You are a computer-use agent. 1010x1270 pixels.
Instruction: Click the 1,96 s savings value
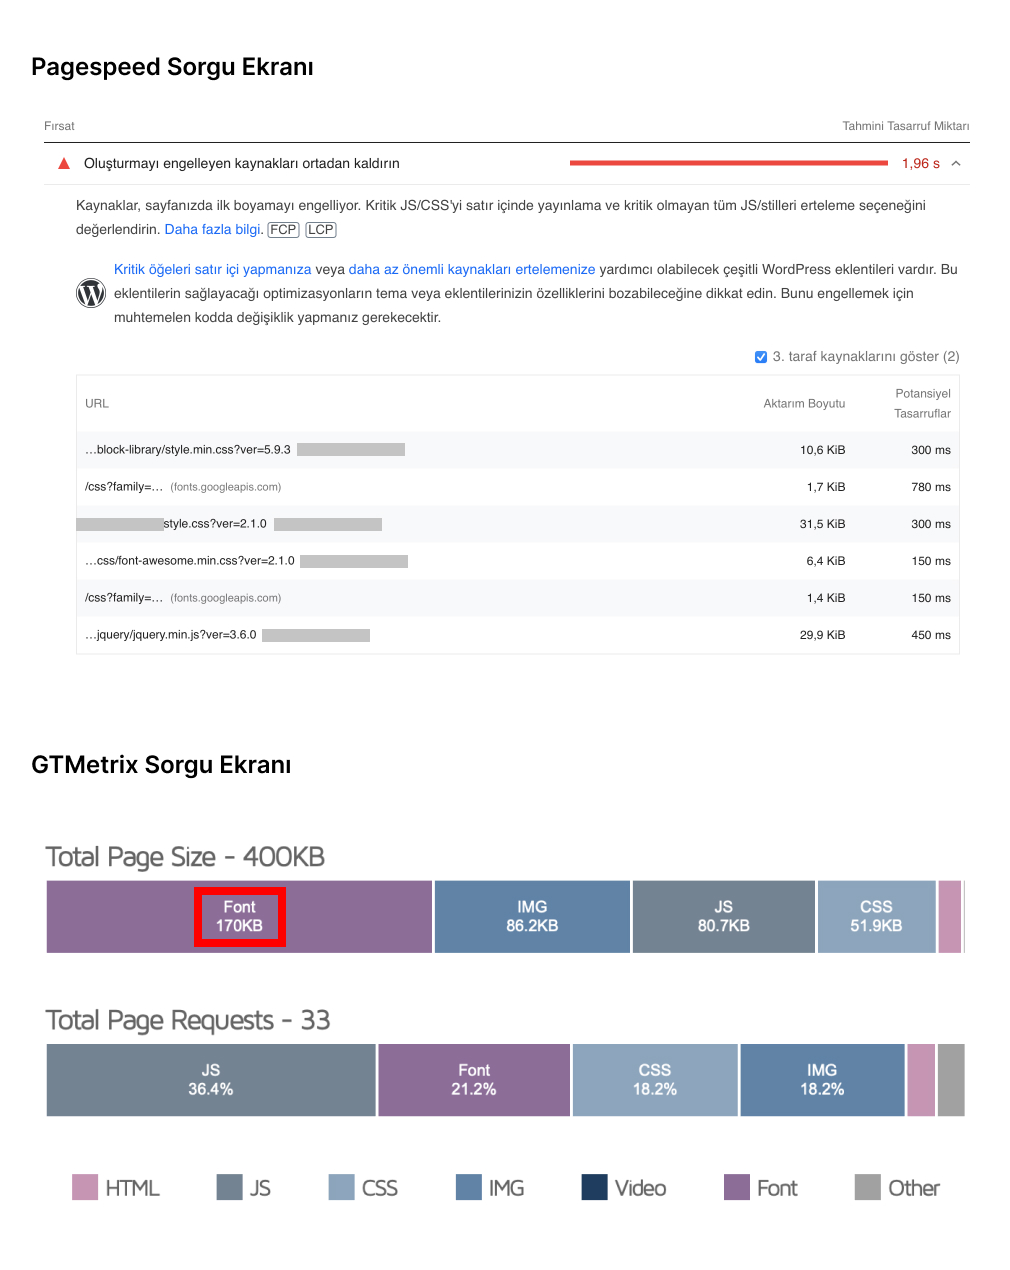coord(921,163)
